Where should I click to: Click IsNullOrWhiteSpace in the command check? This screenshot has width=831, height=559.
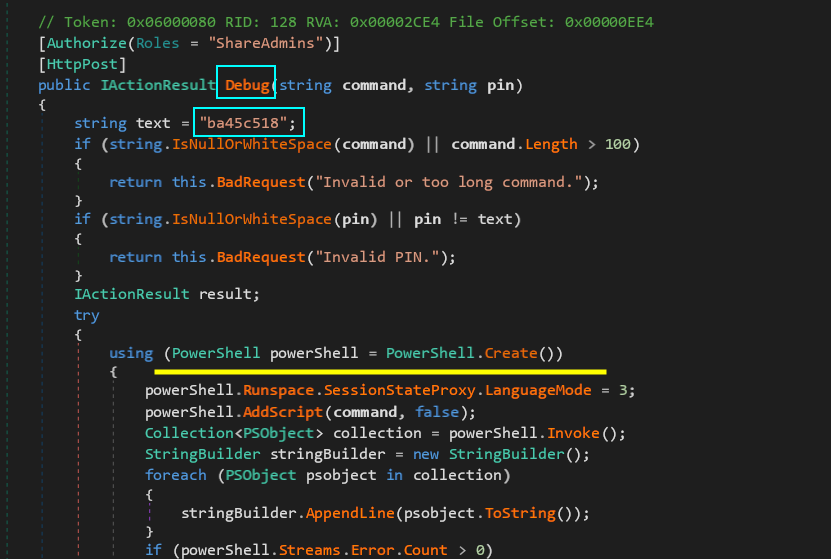point(252,144)
